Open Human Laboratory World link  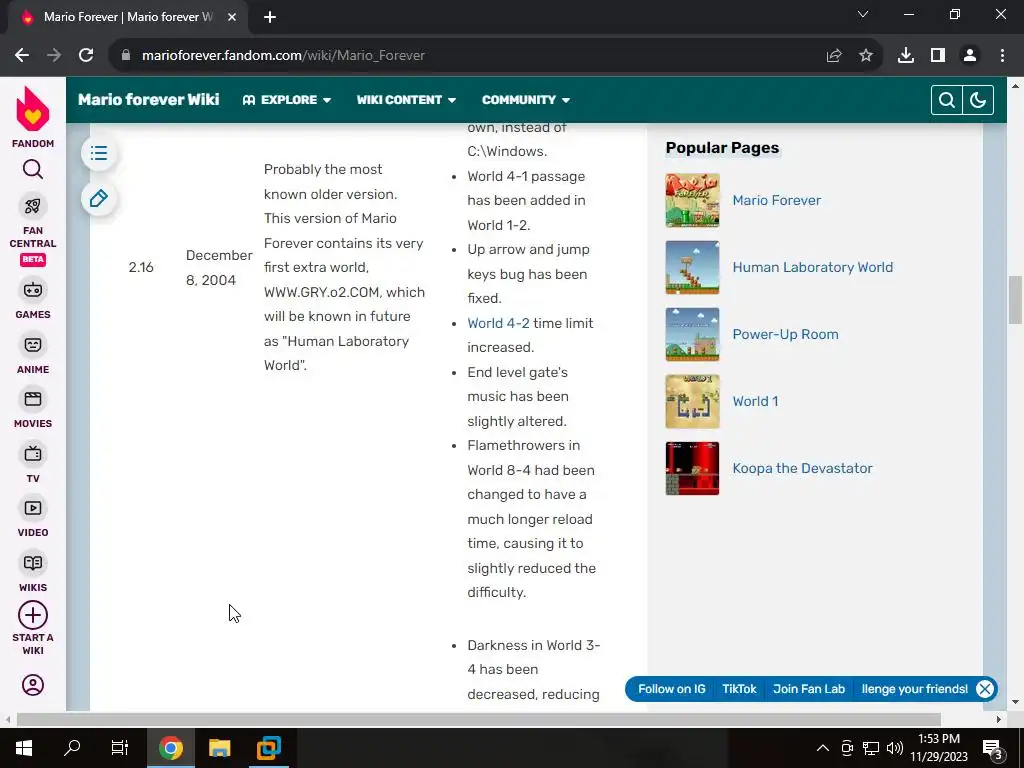pyautogui.click(x=812, y=267)
